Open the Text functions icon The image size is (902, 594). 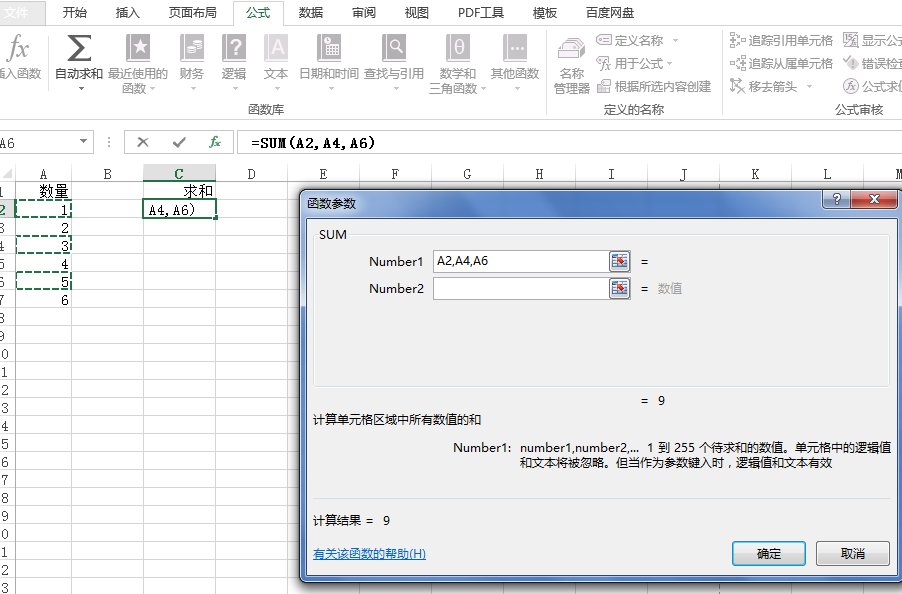(x=276, y=47)
